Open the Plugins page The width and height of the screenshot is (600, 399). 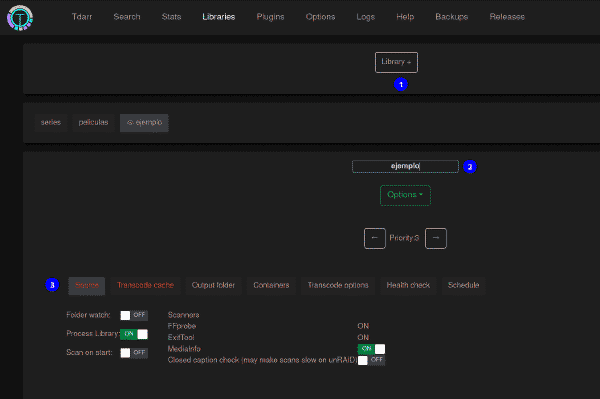pyautogui.click(x=270, y=17)
